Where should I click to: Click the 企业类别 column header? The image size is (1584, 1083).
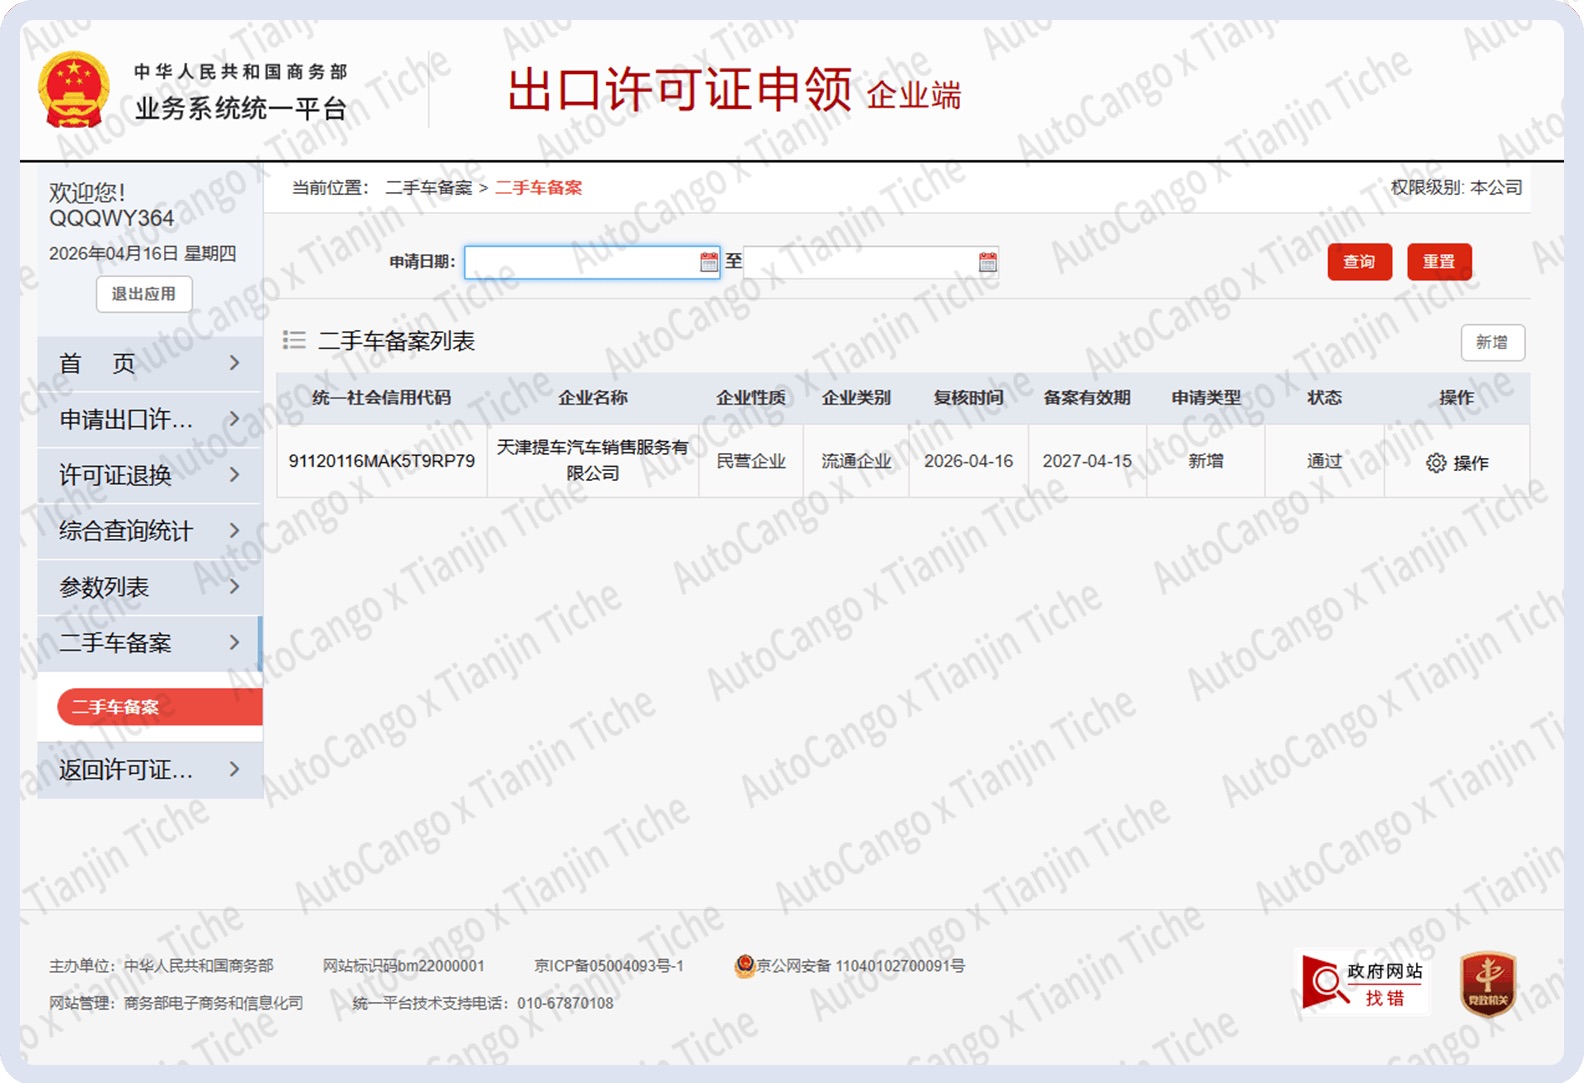pyautogui.click(x=856, y=398)
